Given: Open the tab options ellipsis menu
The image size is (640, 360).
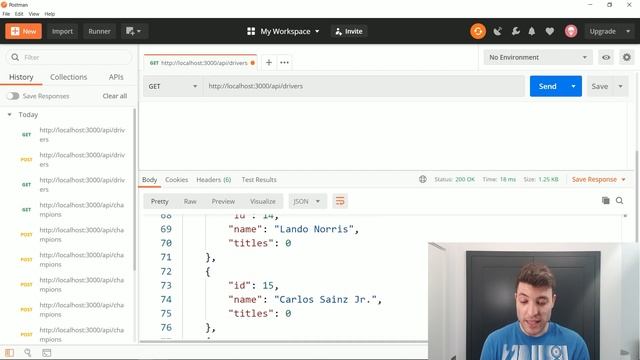Looking at the screenshot, I should [x=284, y=62].
